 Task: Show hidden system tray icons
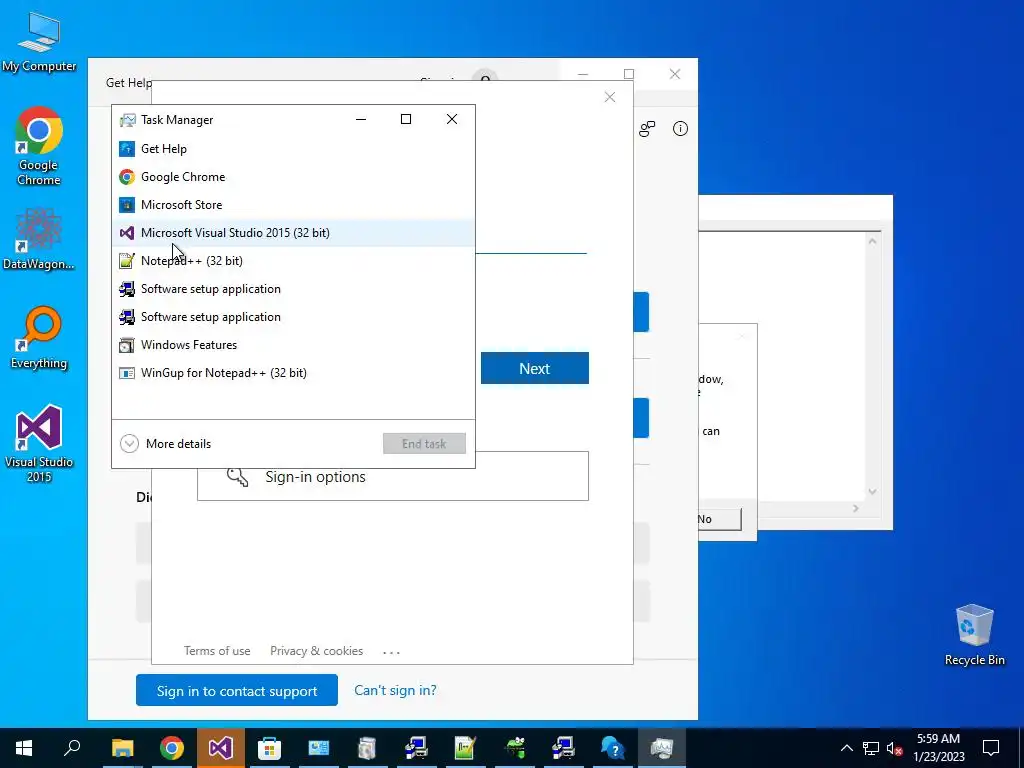[x=846, y=748]
